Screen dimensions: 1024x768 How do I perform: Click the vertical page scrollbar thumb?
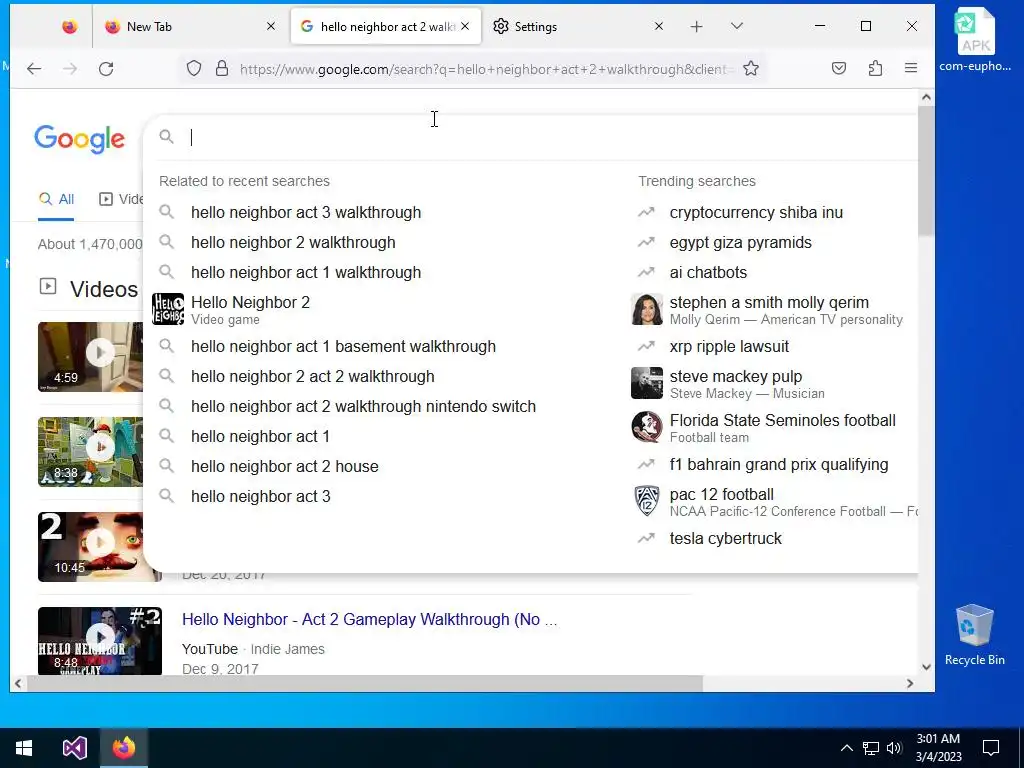925,170
